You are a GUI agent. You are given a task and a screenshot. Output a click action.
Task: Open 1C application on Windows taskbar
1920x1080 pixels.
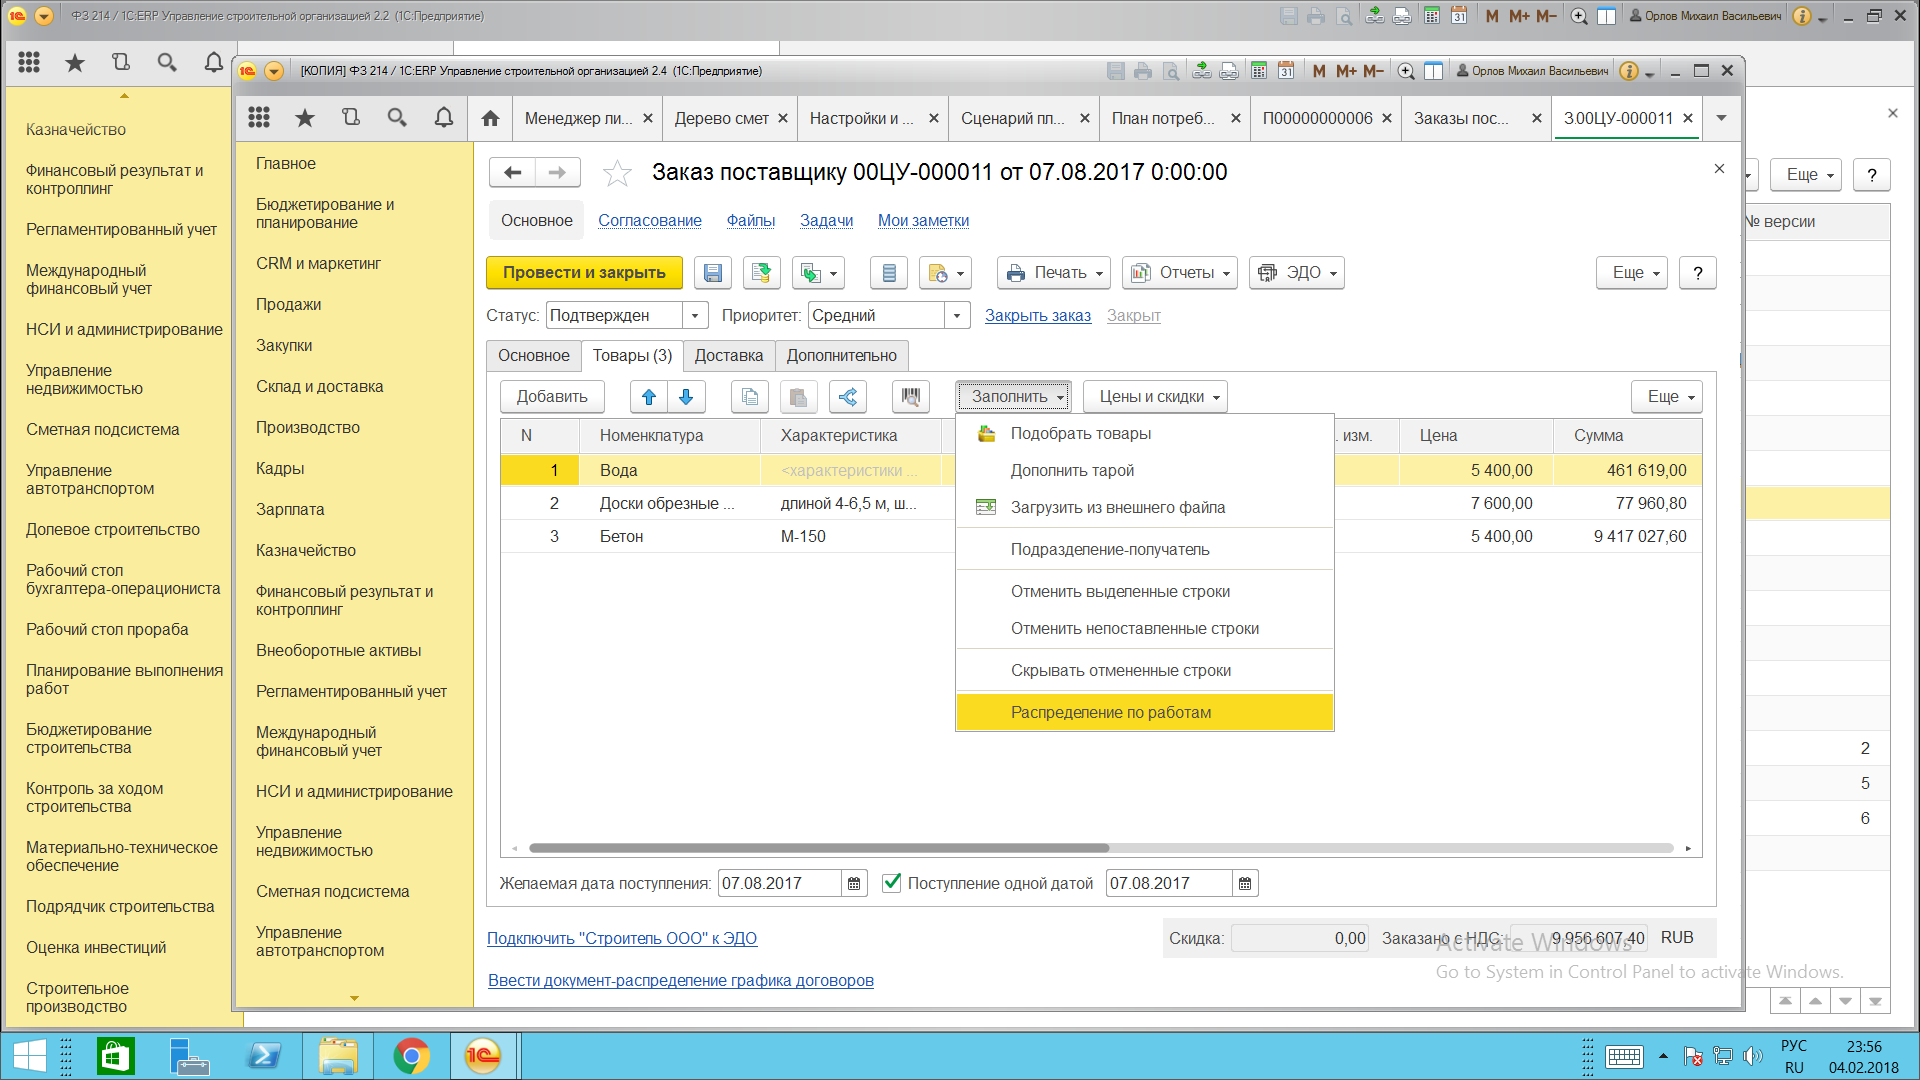pyautogui.click(x=483, y=1056)
